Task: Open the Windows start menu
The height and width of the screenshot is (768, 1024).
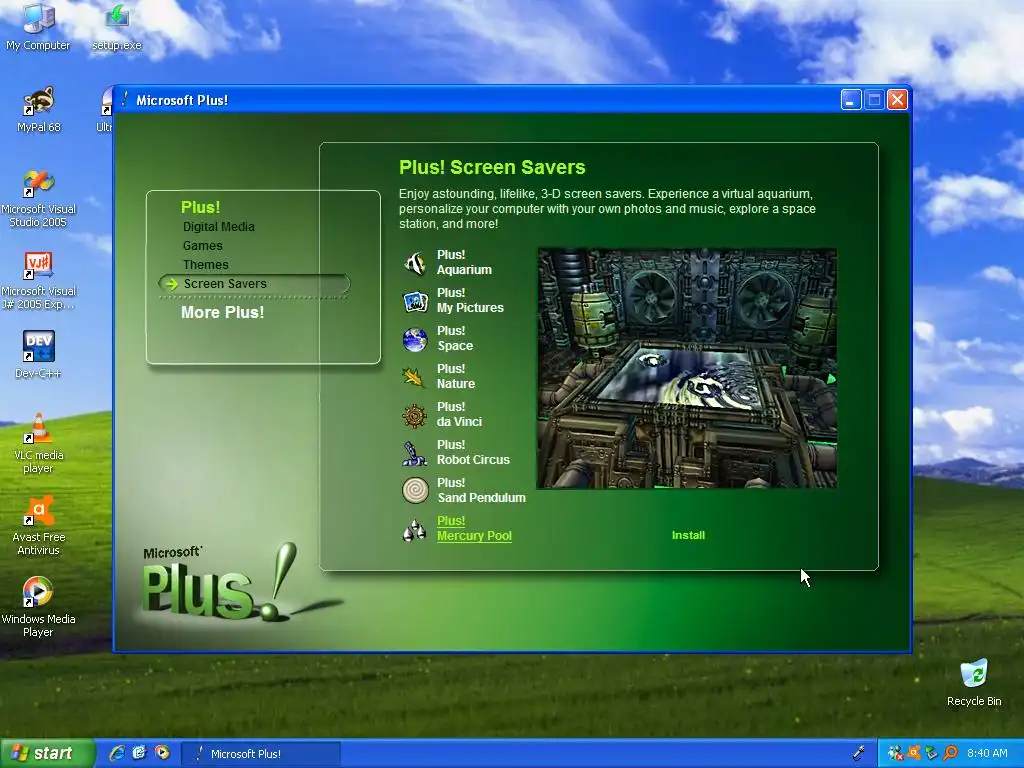Action: click(46, 753)
